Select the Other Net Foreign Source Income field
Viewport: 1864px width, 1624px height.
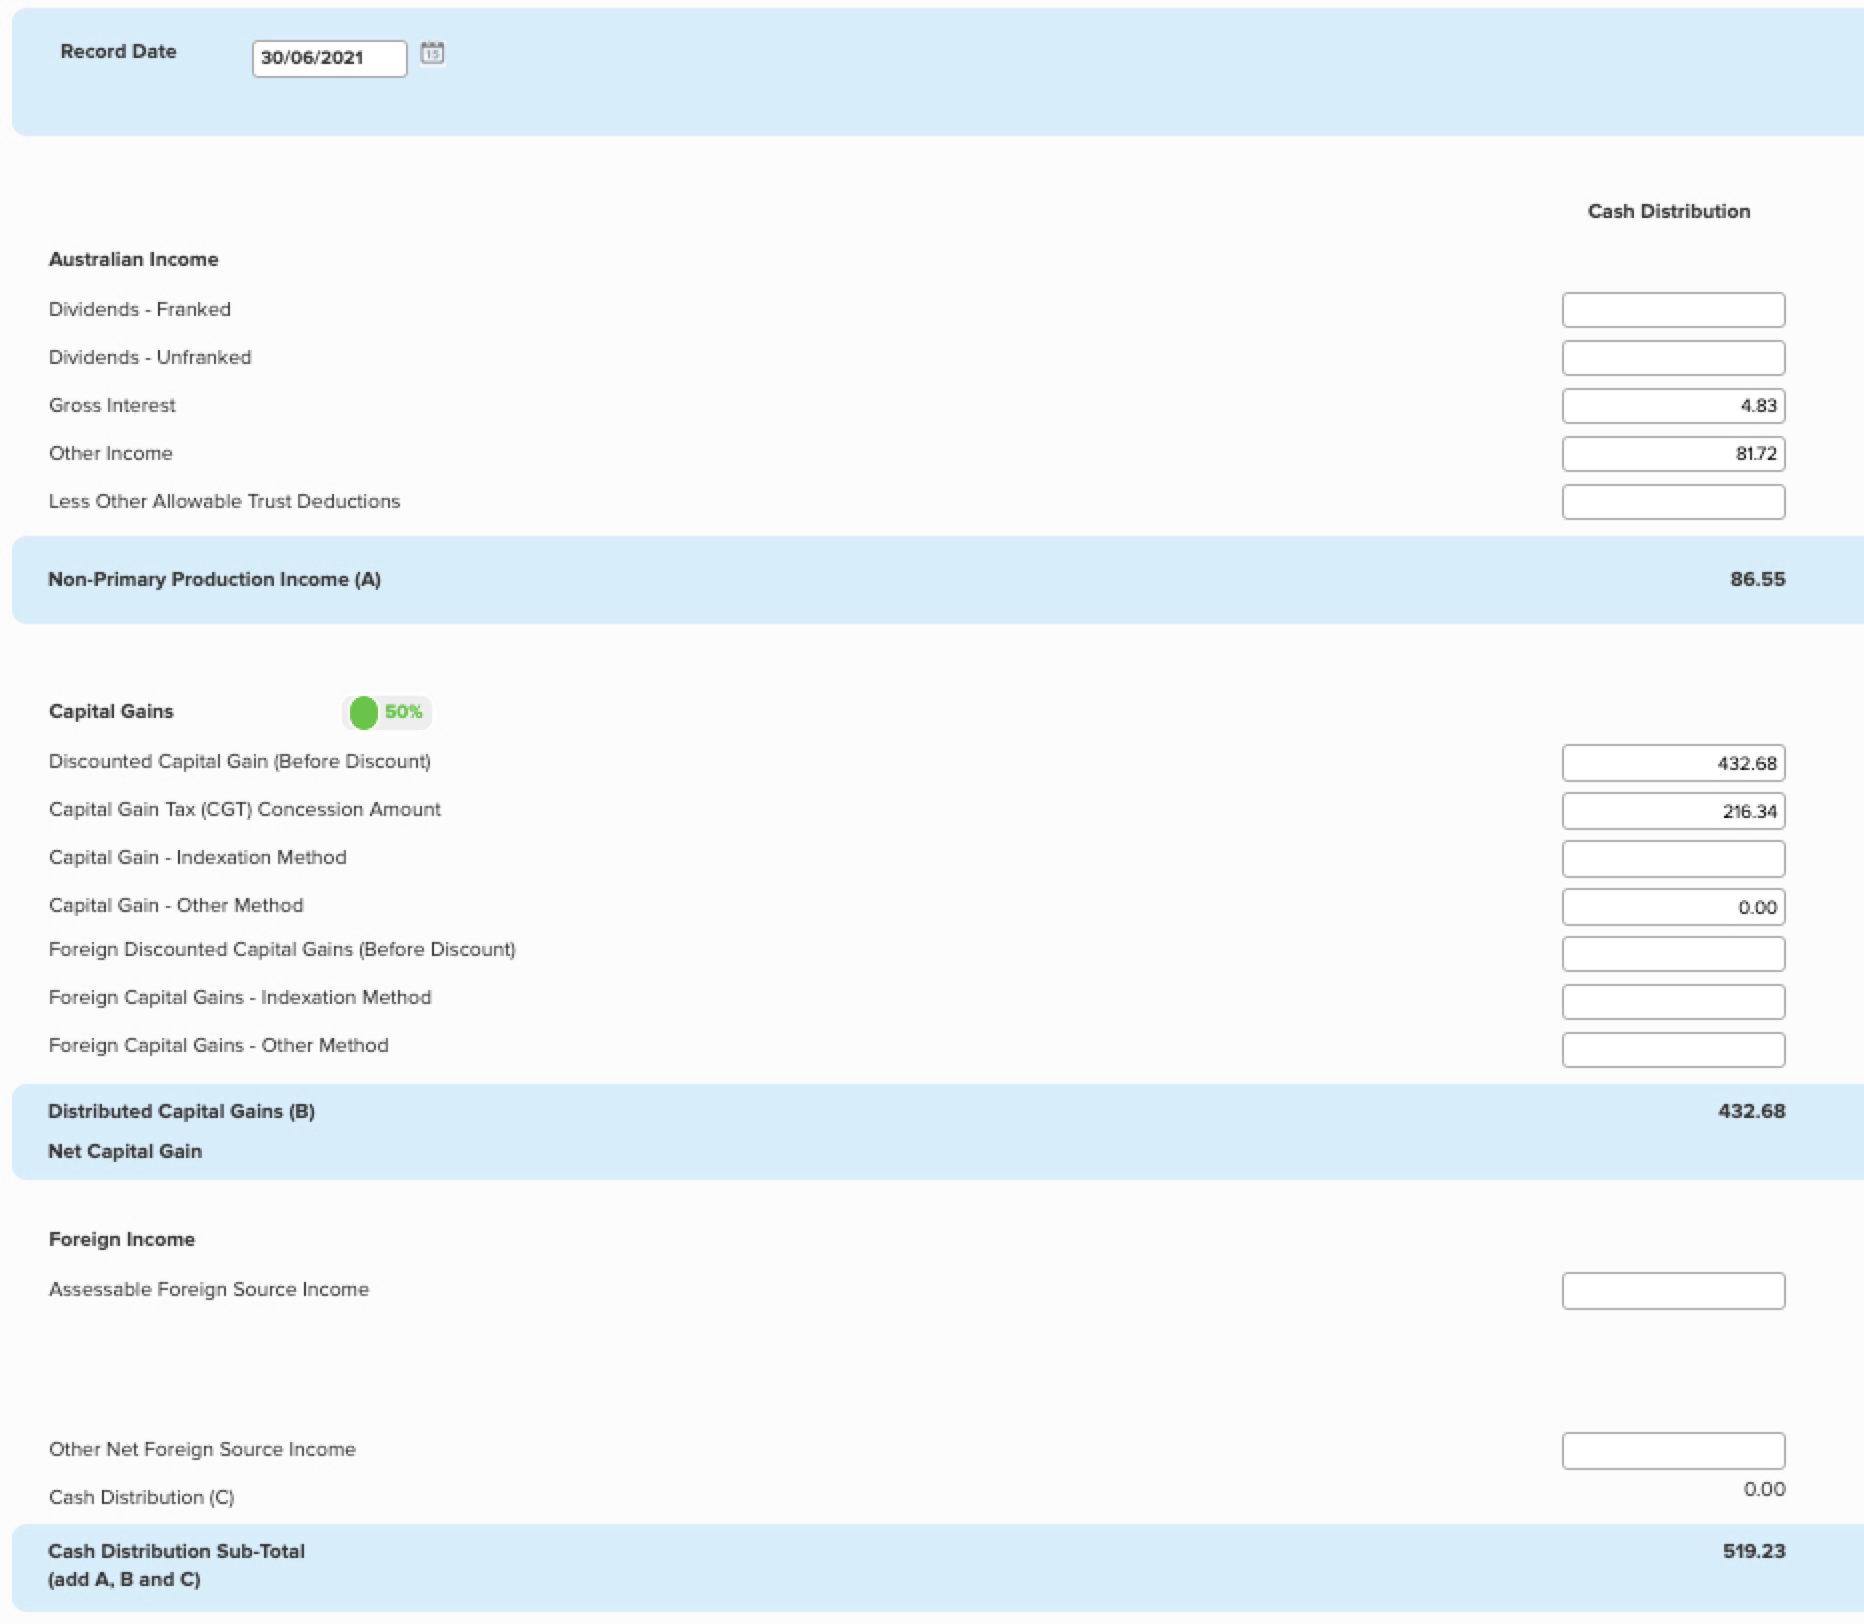tap(1673, 1451)
